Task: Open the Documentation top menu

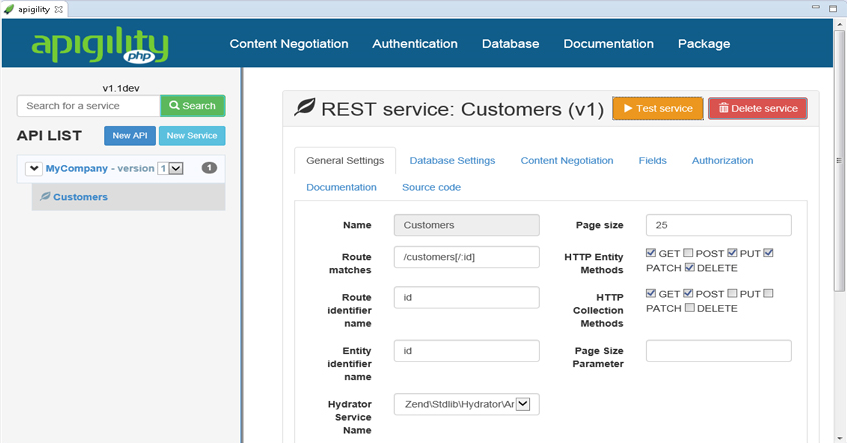Action: click(608, 44)
